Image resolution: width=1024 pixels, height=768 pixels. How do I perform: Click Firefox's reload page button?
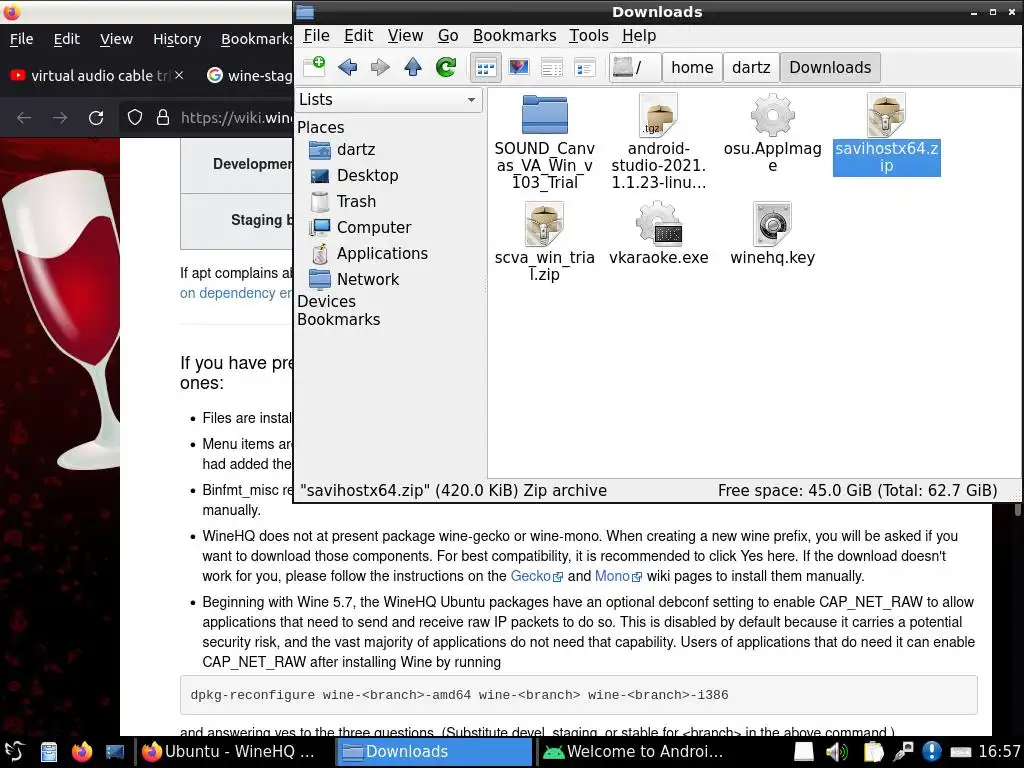coord(96,118)
